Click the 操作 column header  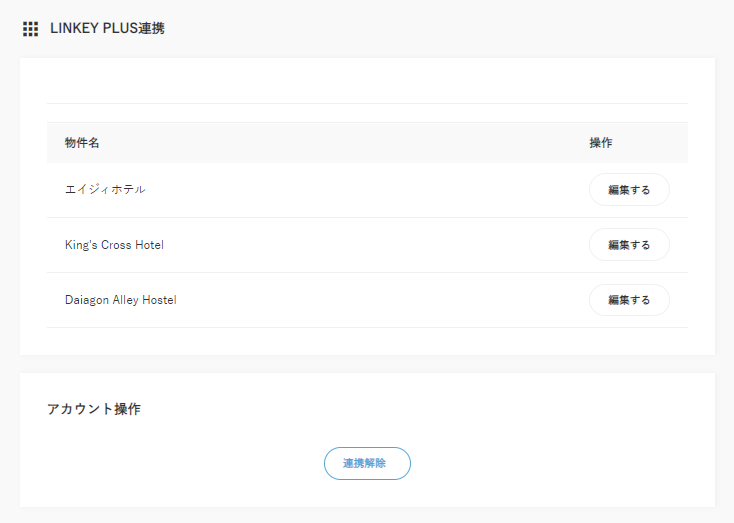pyautogui.click(x=601, y=143)
